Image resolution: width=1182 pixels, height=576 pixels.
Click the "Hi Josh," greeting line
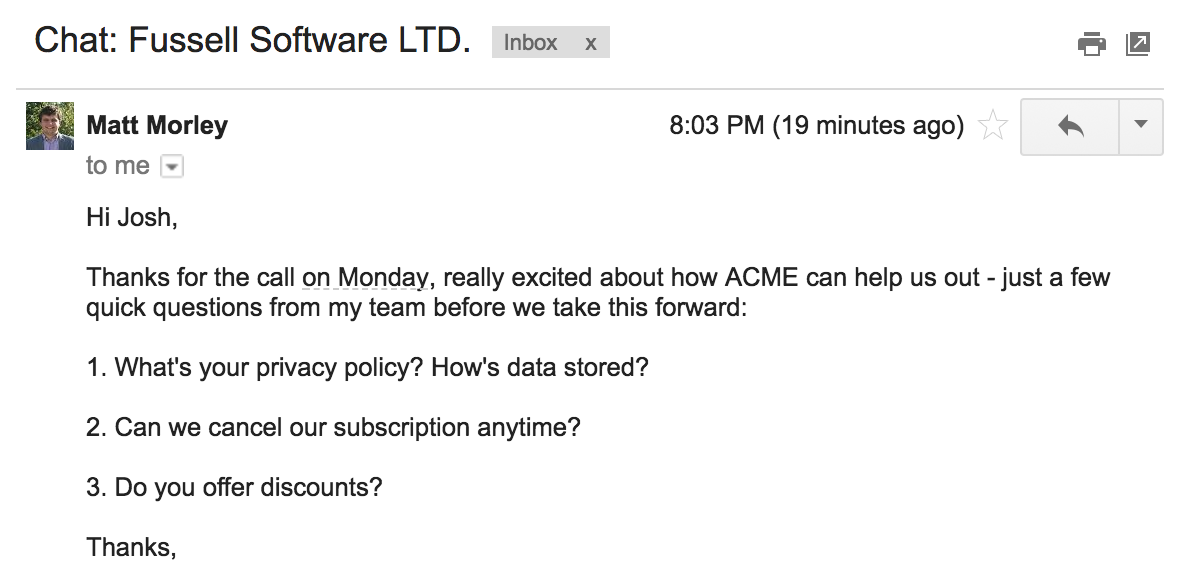tap(132, 217)
